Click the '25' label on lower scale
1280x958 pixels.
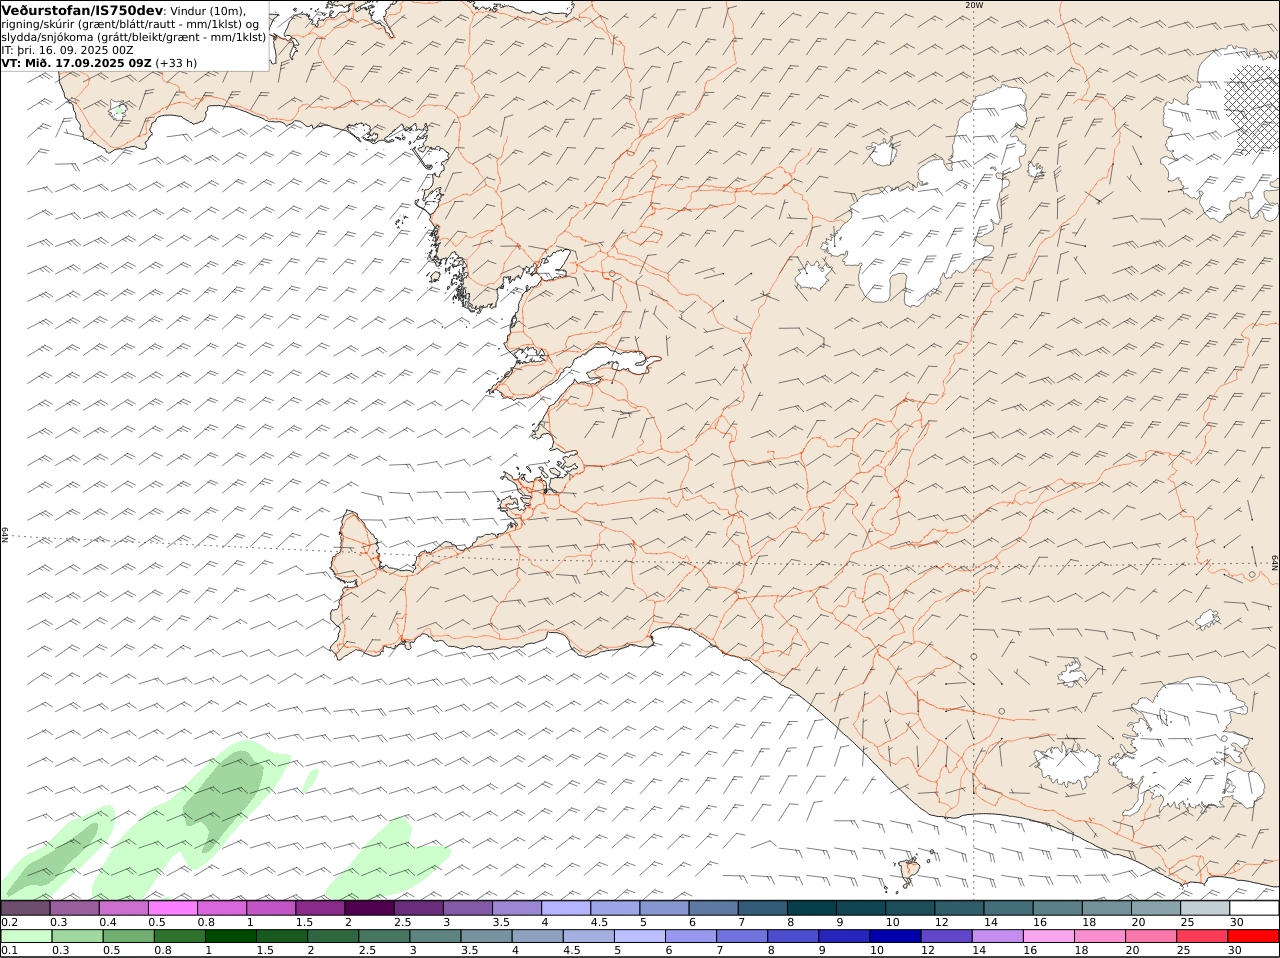point(1184,950)
